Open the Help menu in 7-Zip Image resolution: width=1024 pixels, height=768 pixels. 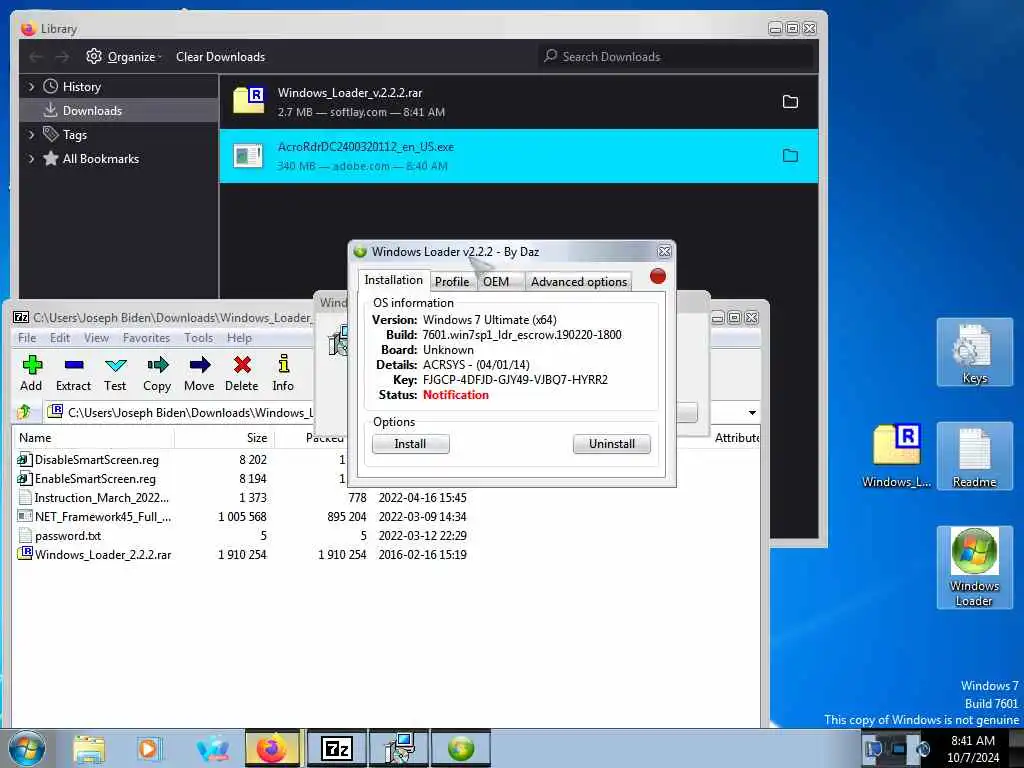tap(239, 338)
